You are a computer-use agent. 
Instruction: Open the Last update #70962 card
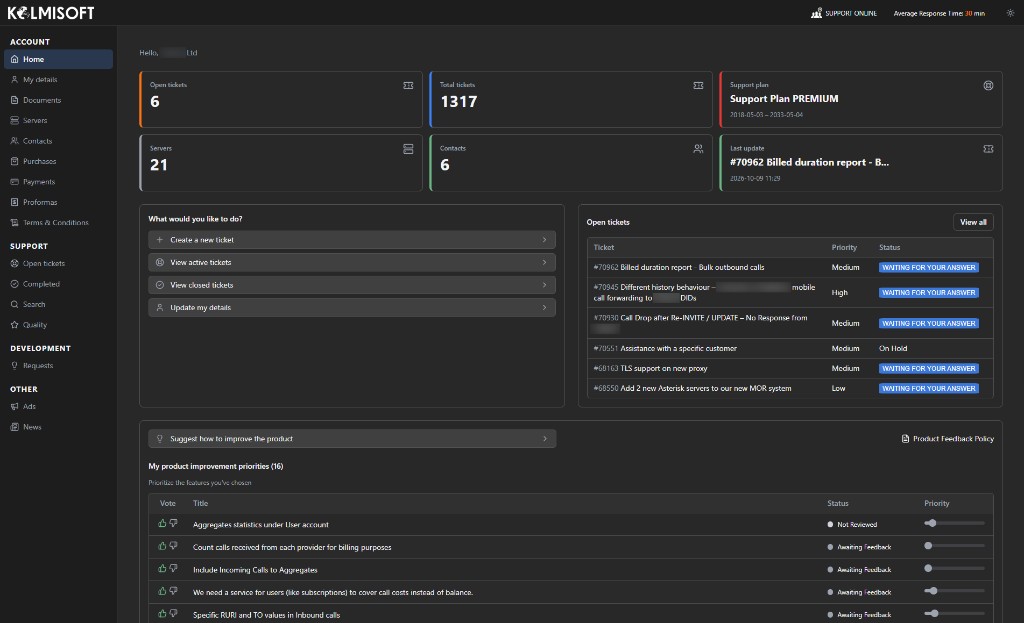tap(861, 163)
